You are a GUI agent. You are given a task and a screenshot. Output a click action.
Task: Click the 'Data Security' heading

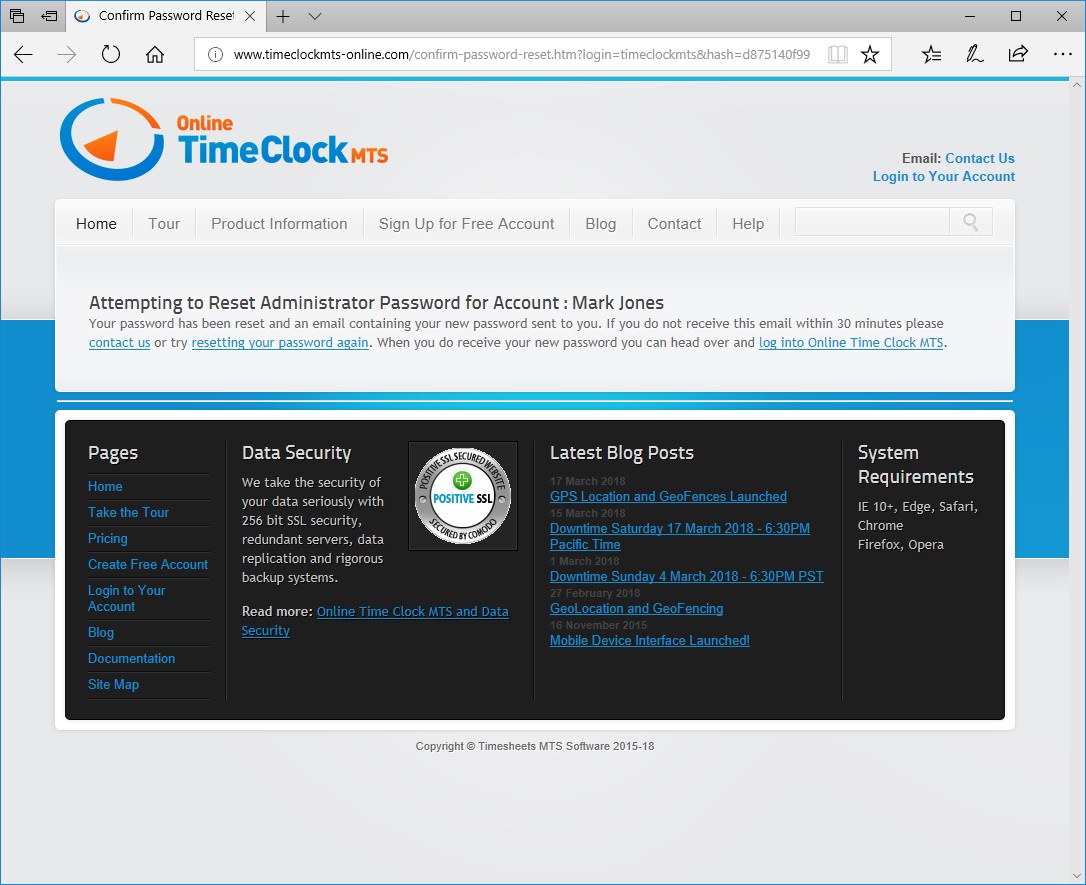pos(296,453)
